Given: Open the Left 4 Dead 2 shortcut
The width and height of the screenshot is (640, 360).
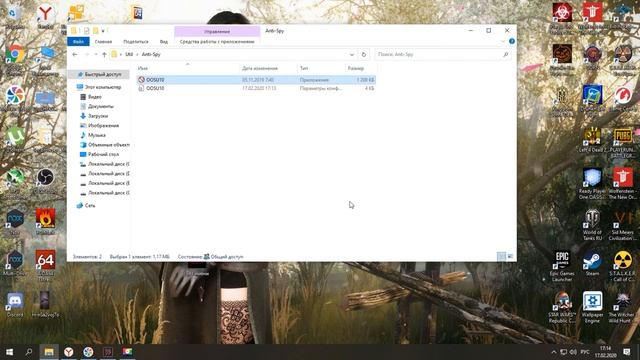Looking at the screenshot, I should pos(592,140).
